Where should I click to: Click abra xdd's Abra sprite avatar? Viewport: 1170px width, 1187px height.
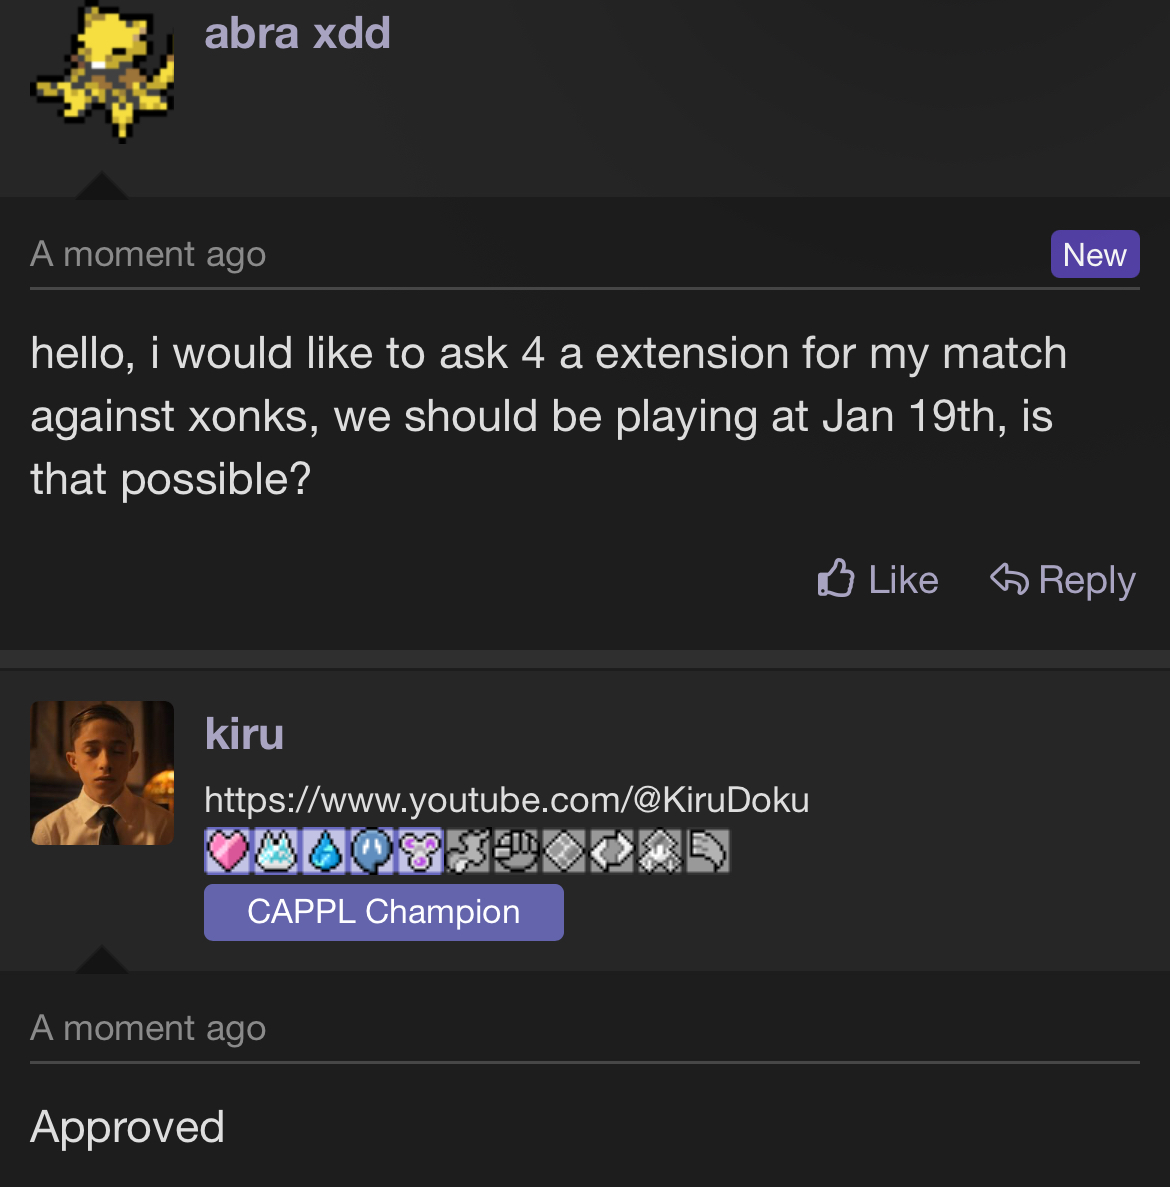(104, 72)
